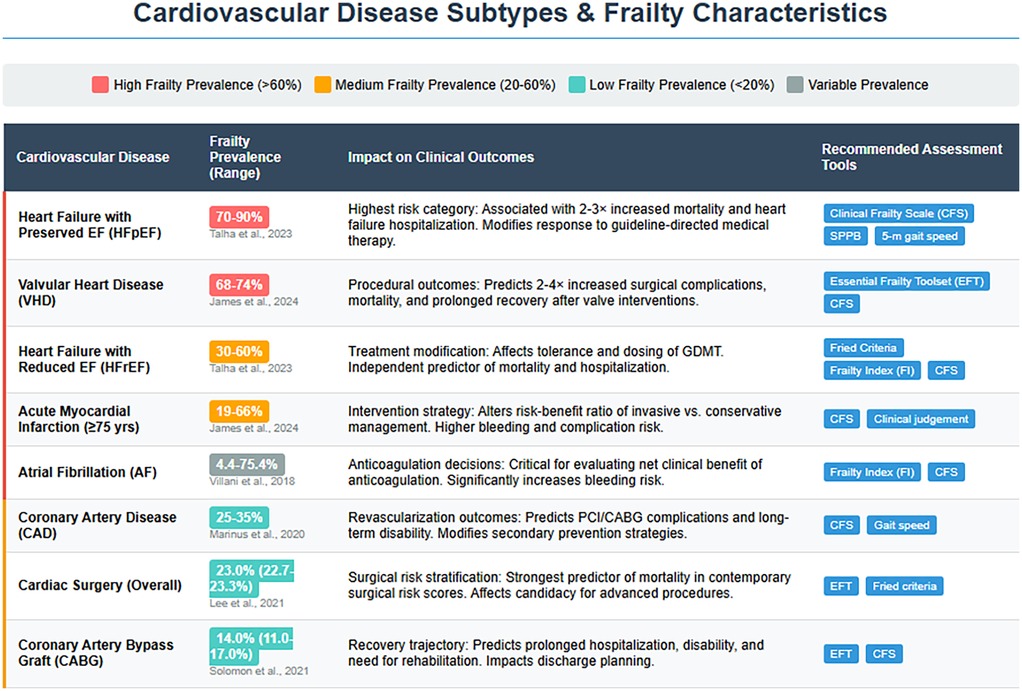
Task: Click the red High Frailty Prevalence swatch
Action: coord(100,85)
